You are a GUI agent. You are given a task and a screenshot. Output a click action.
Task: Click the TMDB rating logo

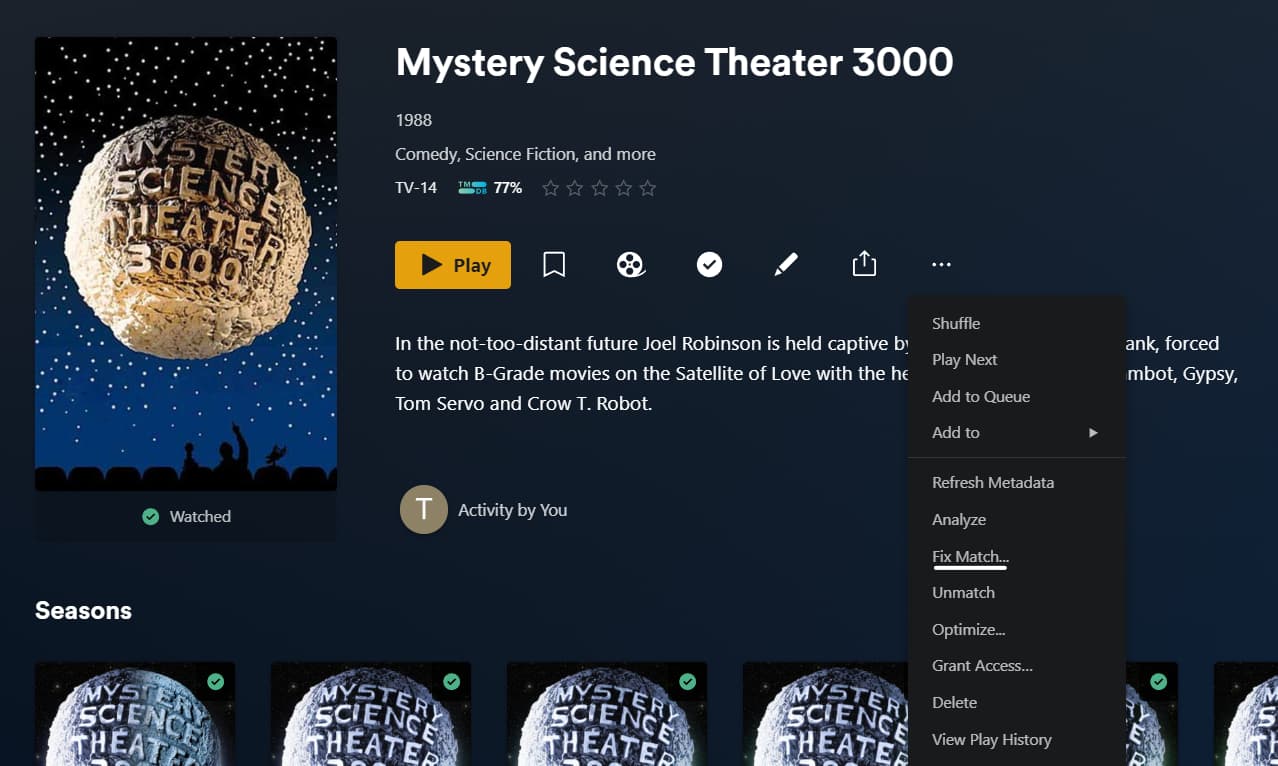click(x=472, y=187)
